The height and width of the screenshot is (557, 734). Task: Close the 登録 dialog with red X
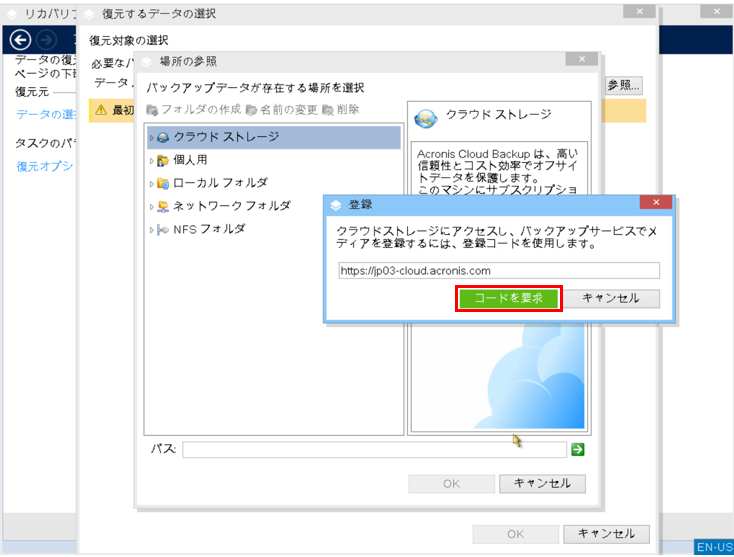pyautogui.click(x=655, y=203)
